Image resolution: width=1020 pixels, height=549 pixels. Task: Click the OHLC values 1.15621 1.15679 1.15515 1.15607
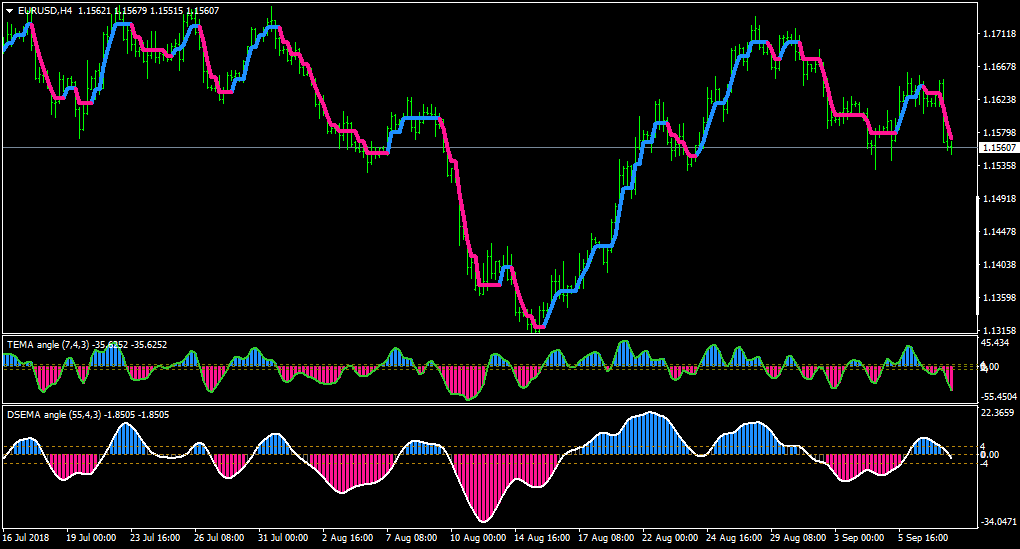[149, 11]
